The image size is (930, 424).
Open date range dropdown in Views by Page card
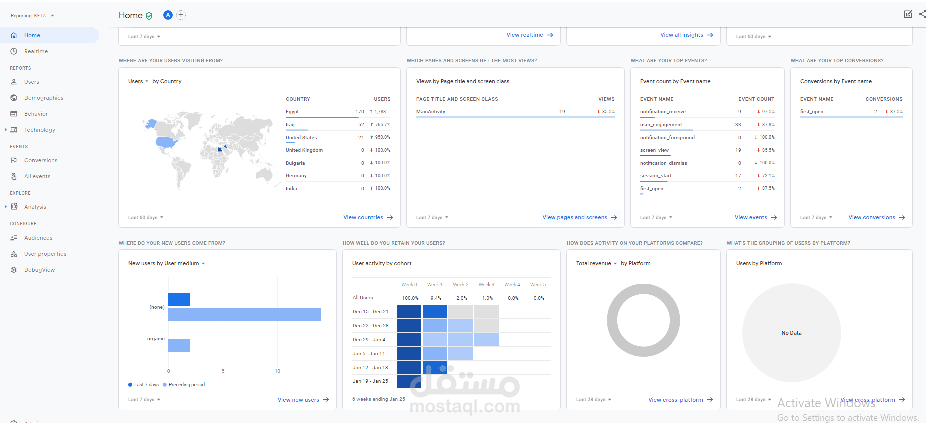(432, 218)
